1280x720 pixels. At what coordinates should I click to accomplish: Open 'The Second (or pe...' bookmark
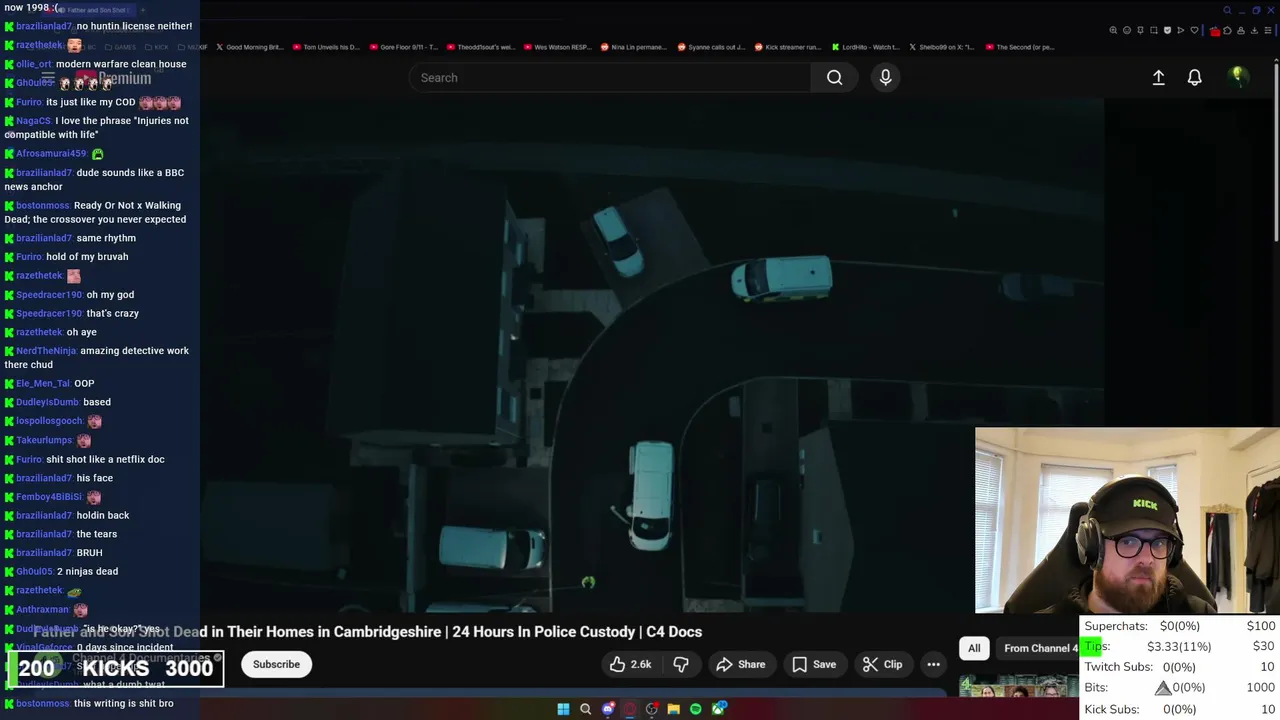click(x=1020, y=47)
